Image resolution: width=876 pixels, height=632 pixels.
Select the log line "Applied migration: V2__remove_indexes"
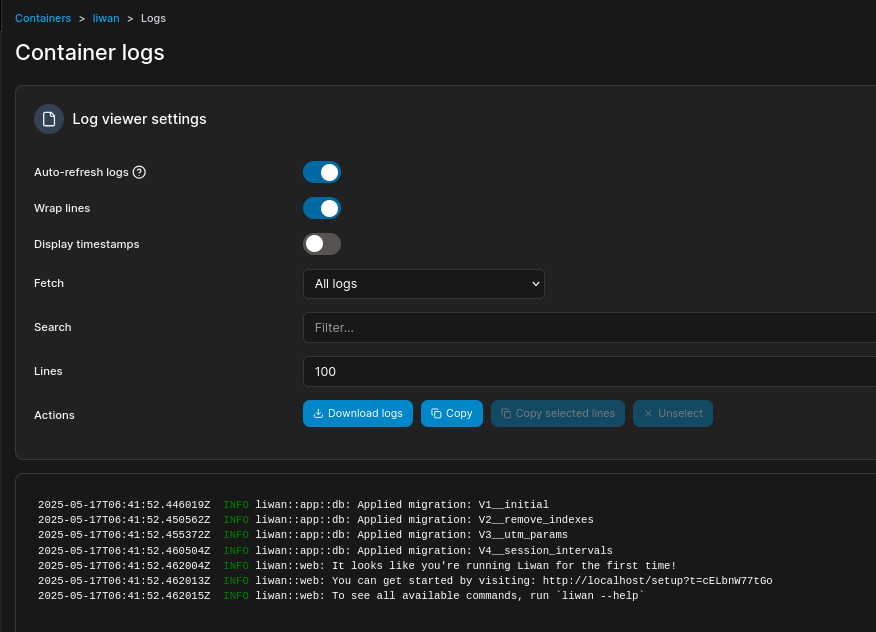click(316, 520)
